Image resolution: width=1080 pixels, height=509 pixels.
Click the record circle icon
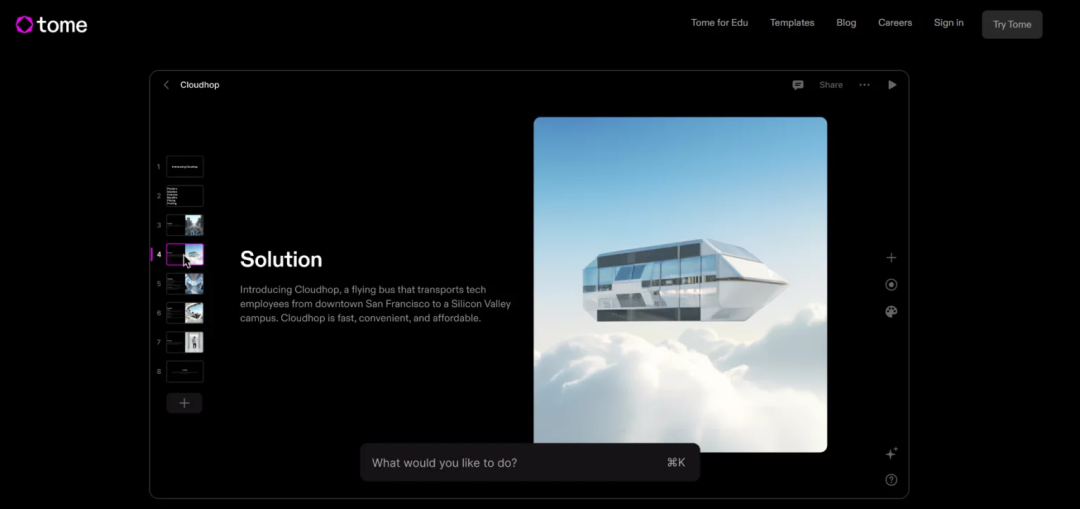[x=891, y=284]
